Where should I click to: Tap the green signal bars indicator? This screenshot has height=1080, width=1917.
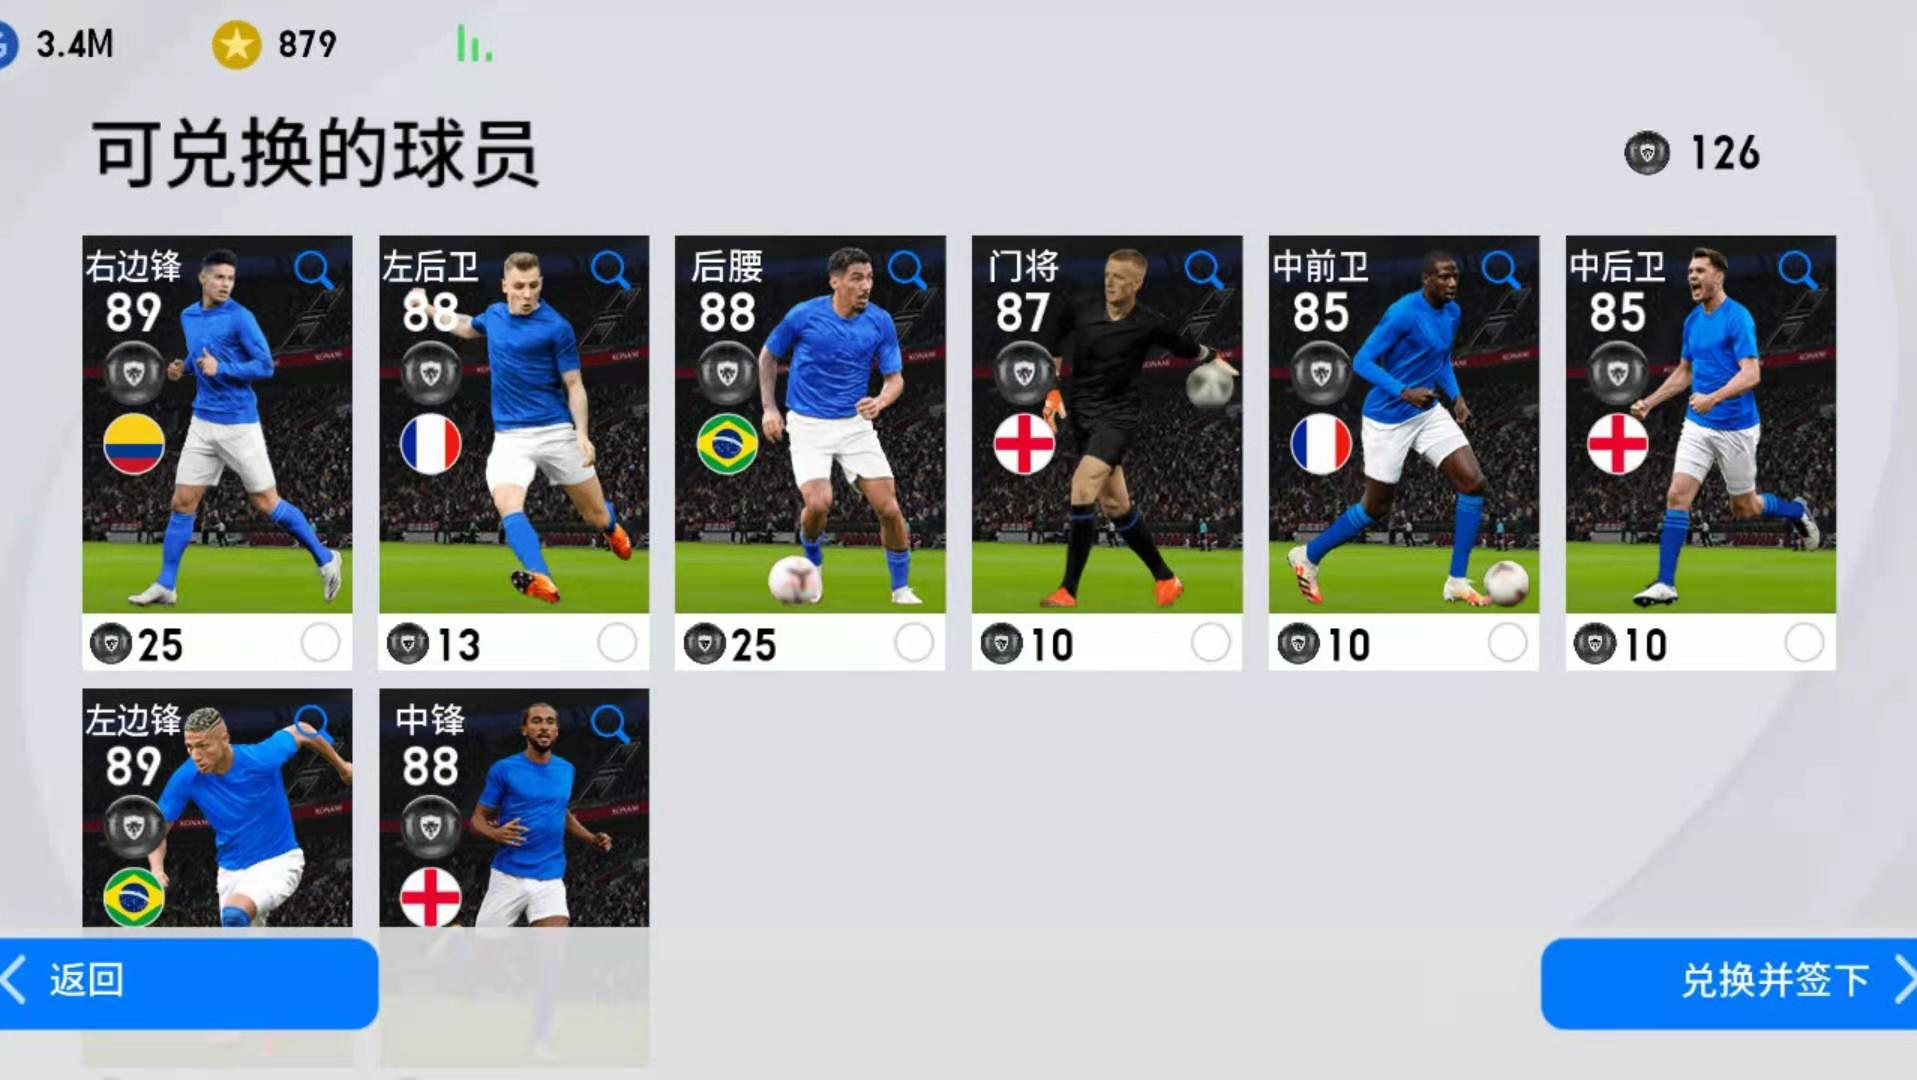(474, 45)
